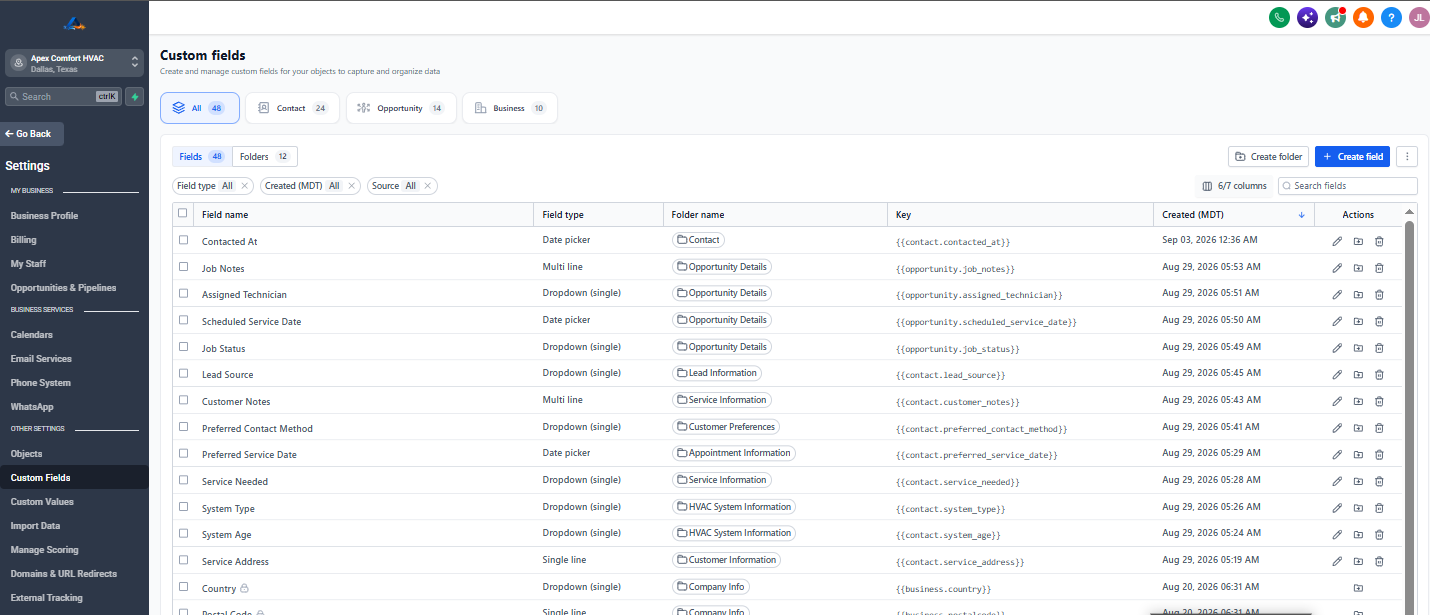Select the Scheduled Service Date row checkbox

(x=183, y=320)
